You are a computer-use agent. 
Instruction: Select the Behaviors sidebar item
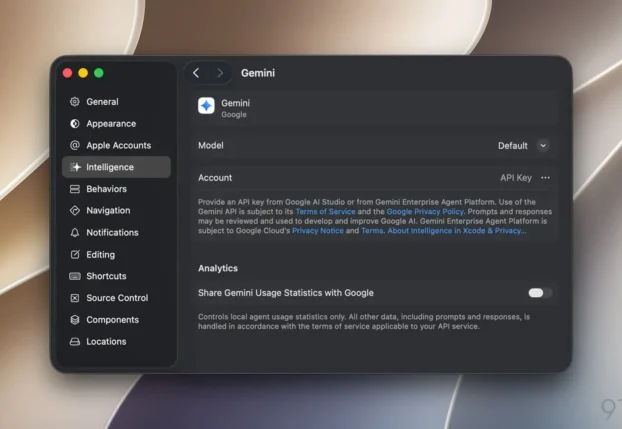tap(116, 189)
